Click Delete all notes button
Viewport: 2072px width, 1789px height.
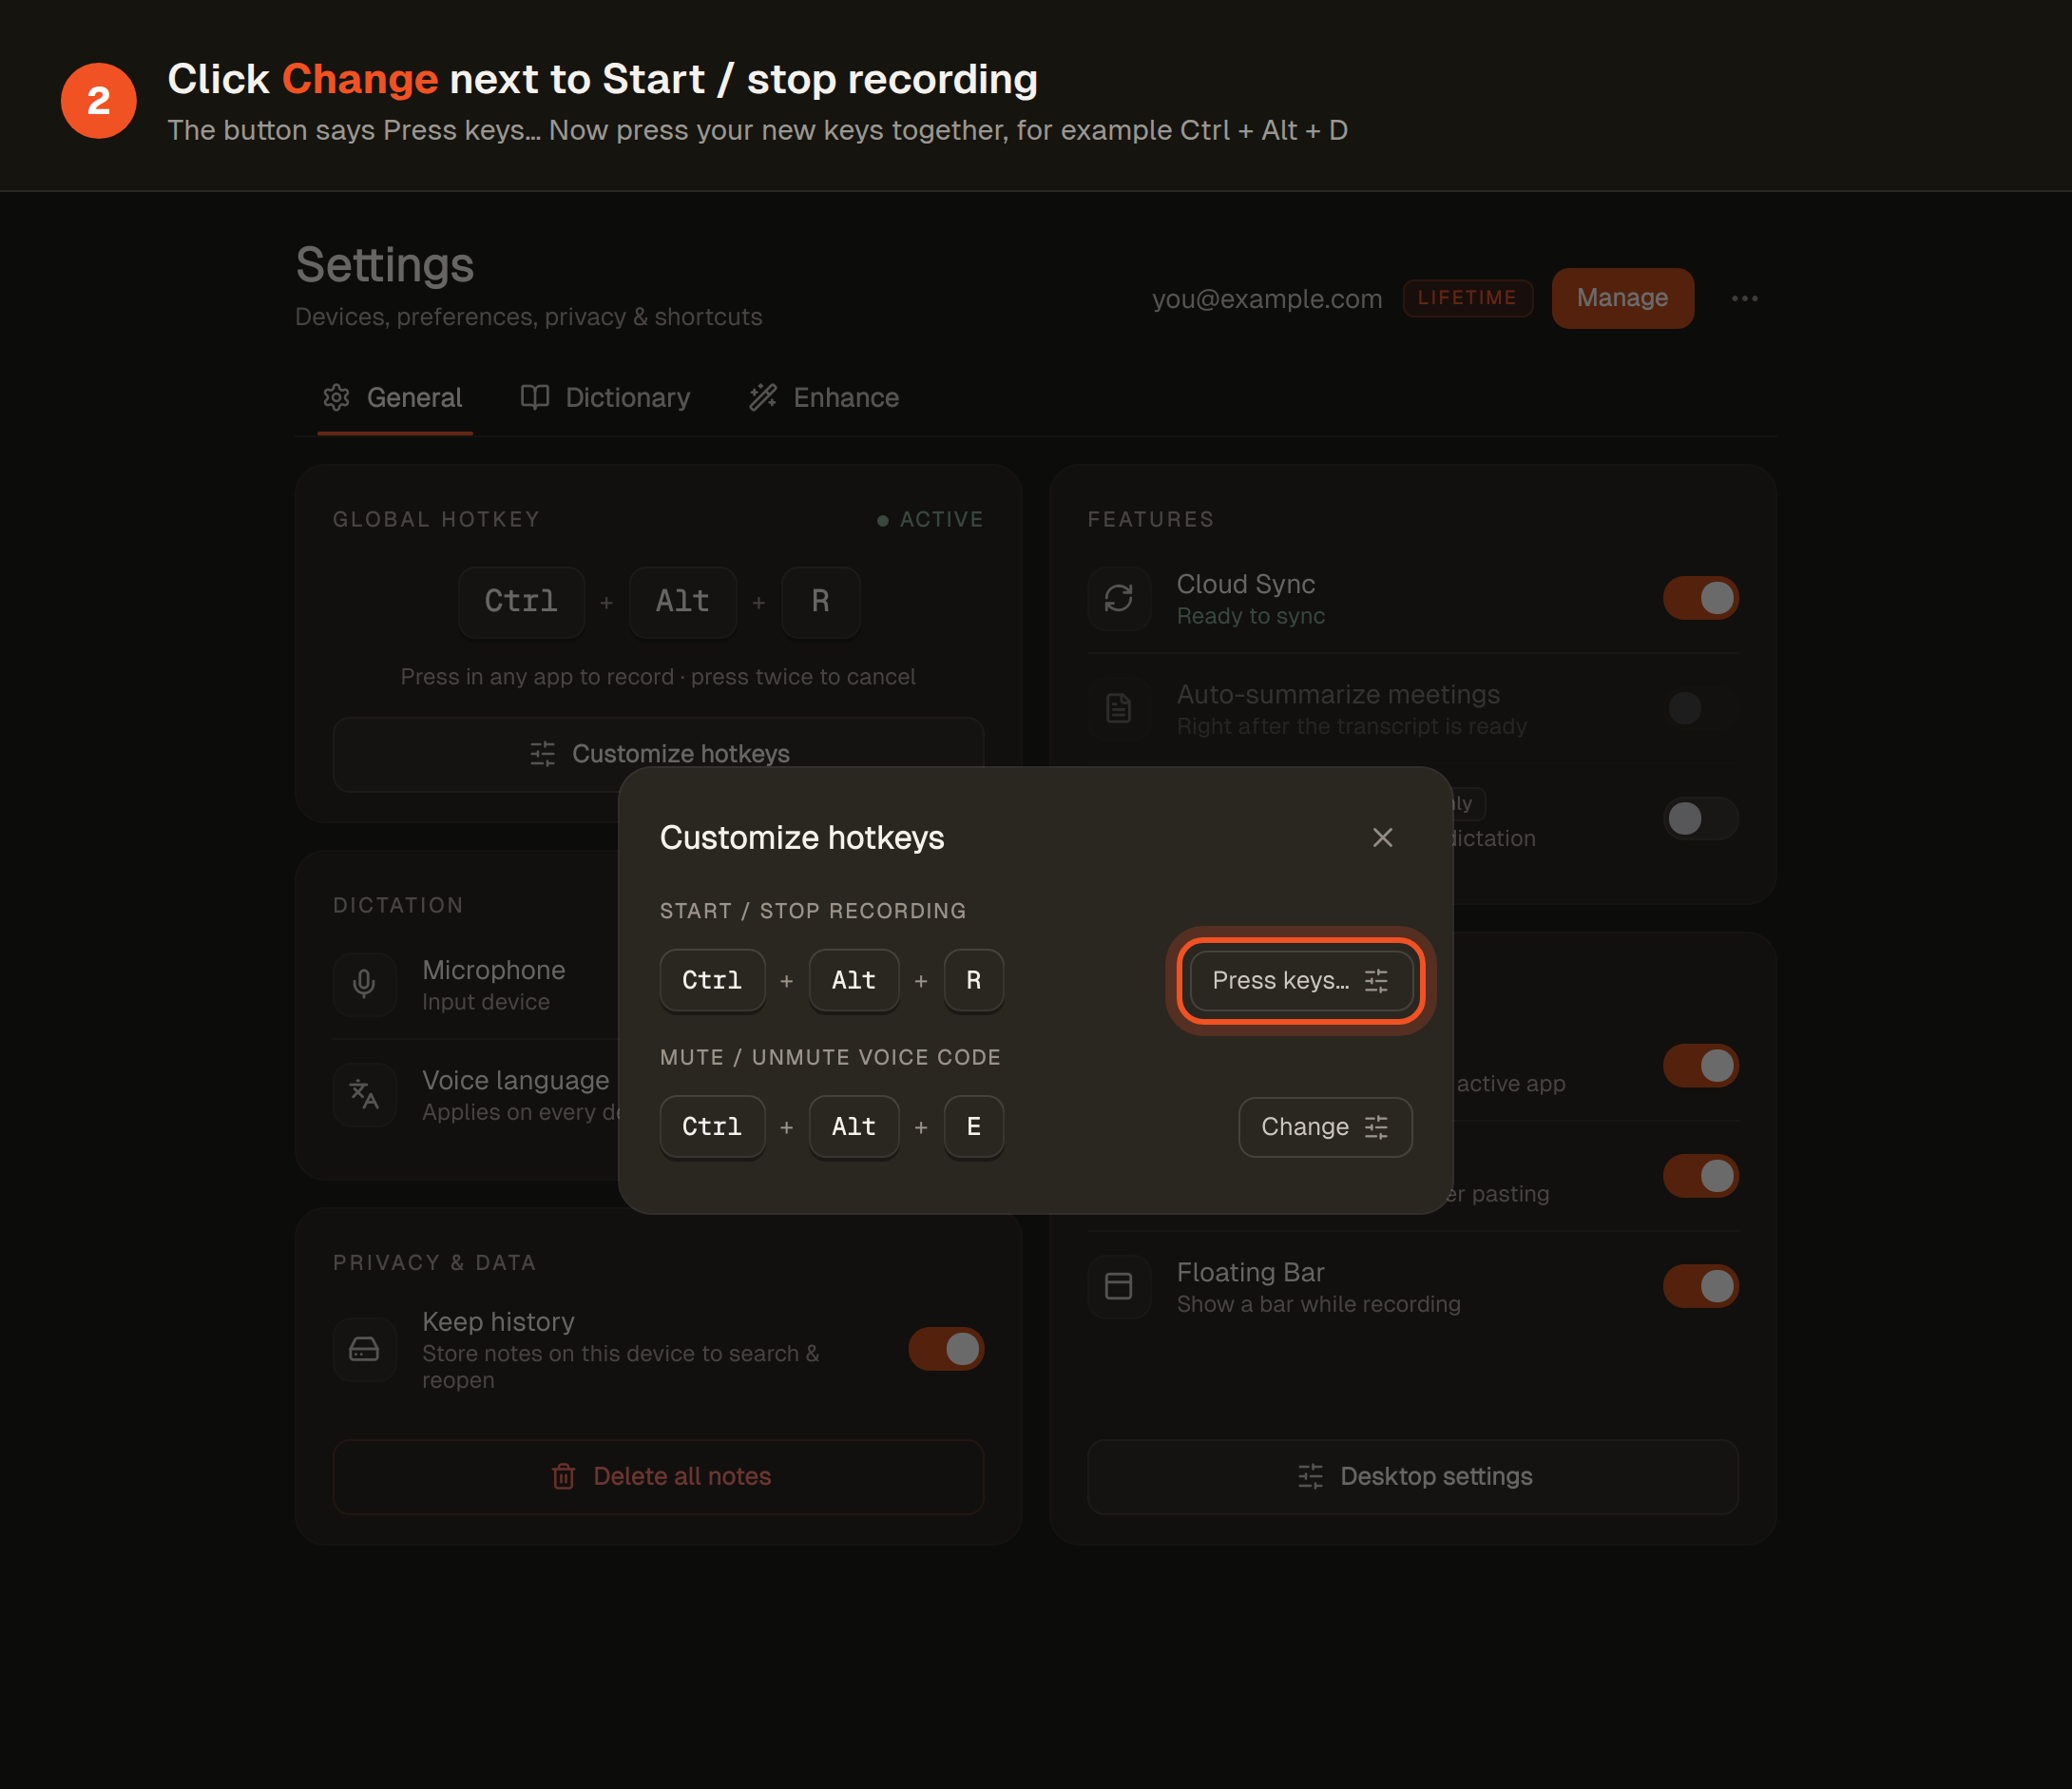pos(658,1477)
